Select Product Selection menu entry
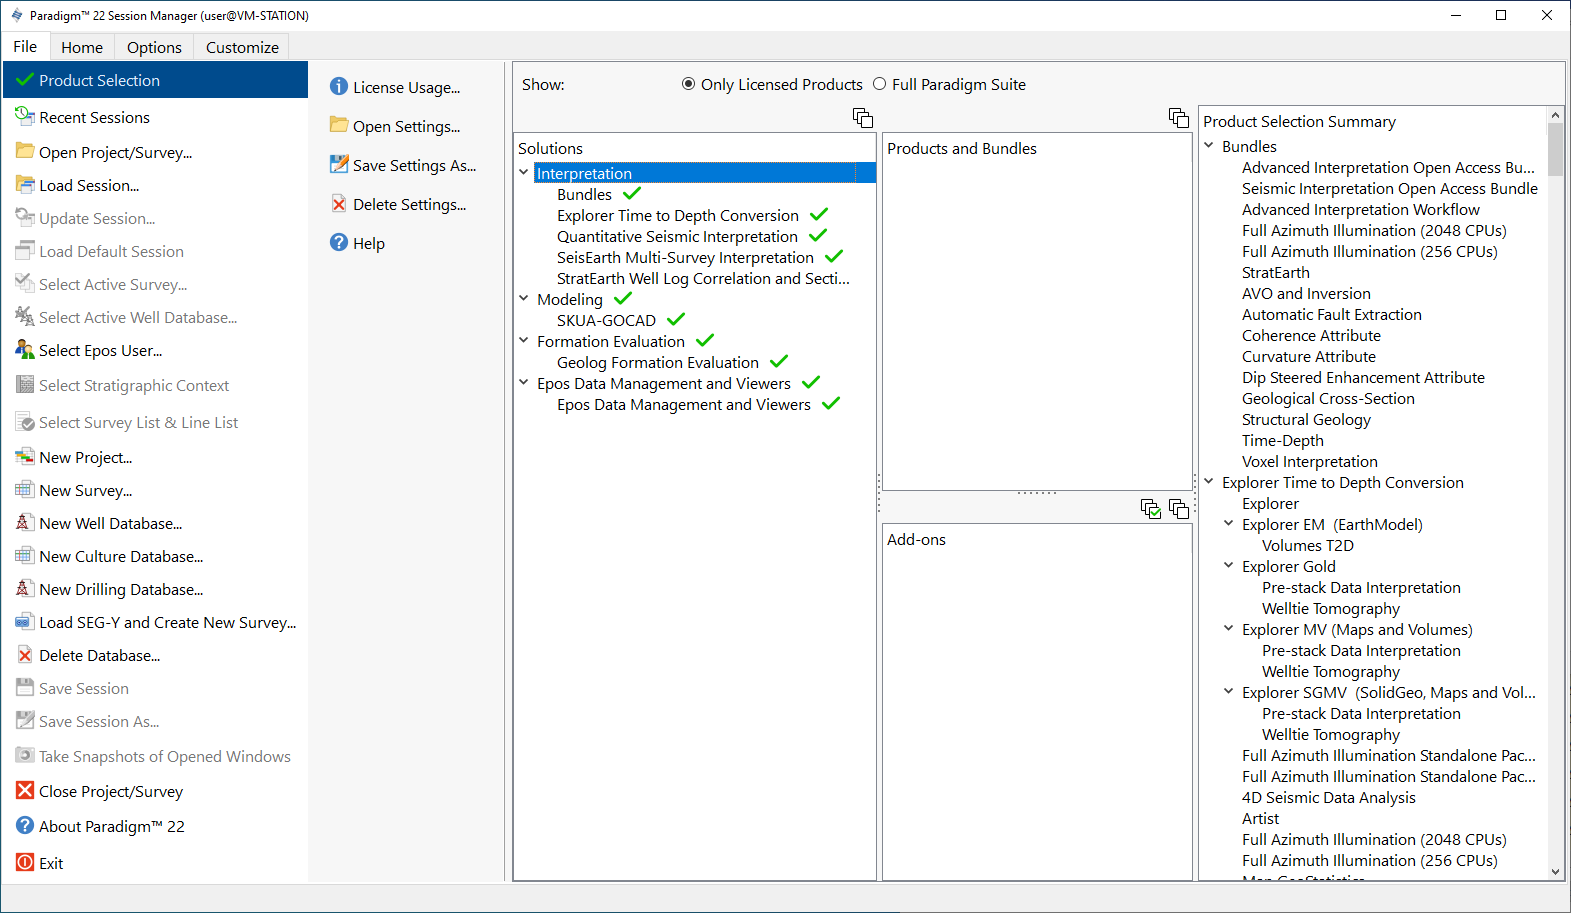 click(156, 80)
